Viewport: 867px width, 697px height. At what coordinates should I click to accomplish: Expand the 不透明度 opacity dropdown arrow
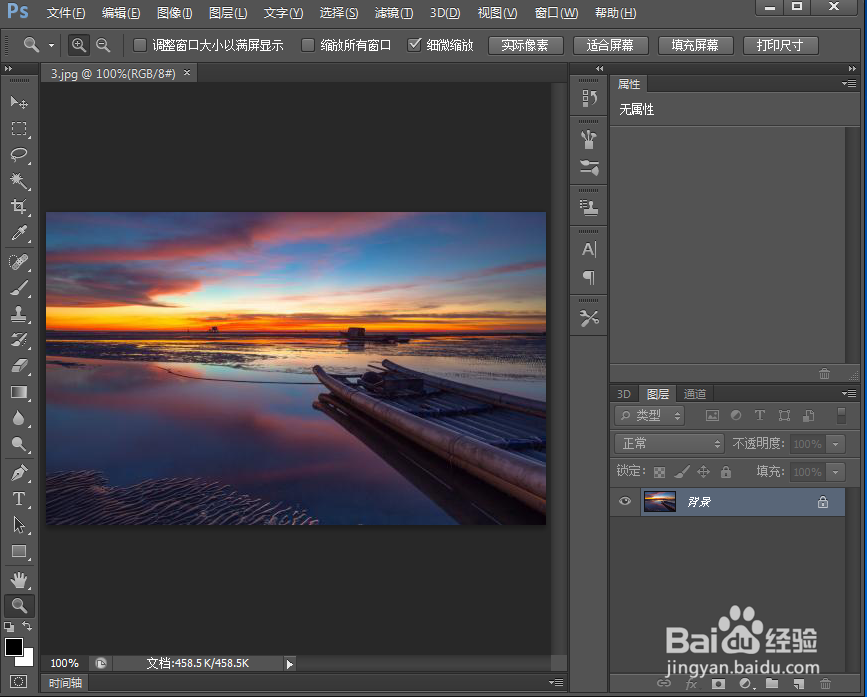[x=835, y=444]
